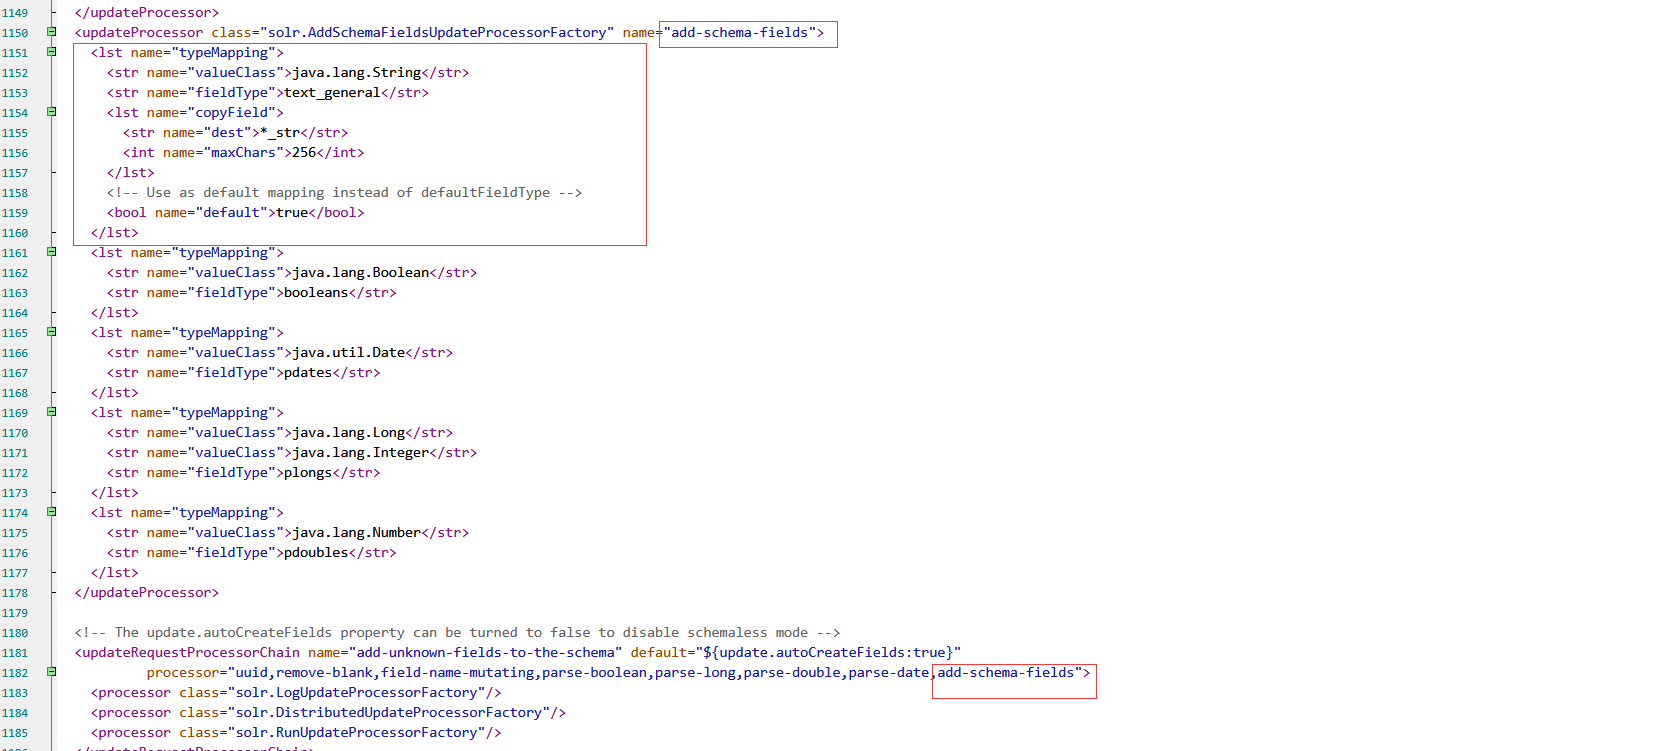Fold the java.util.Date typeMapping on line 1165
1667x751 pixels.
52,332
